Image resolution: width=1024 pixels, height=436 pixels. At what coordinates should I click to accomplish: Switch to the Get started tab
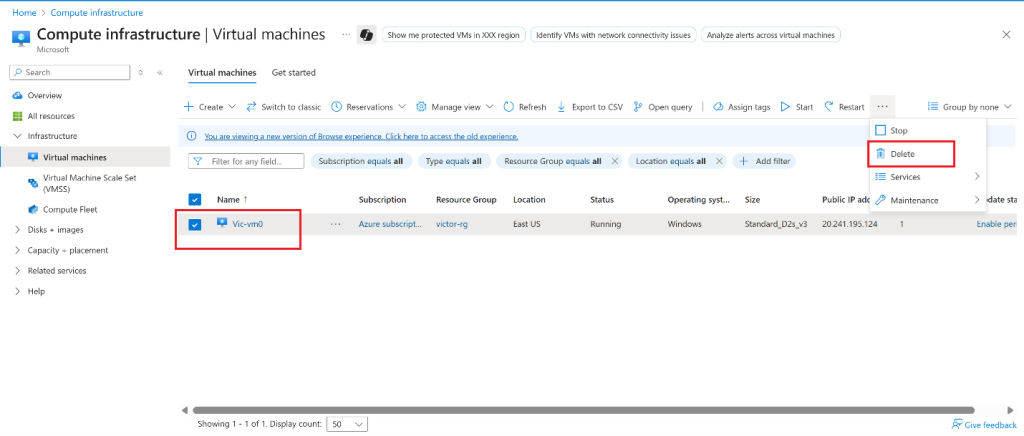294,72
